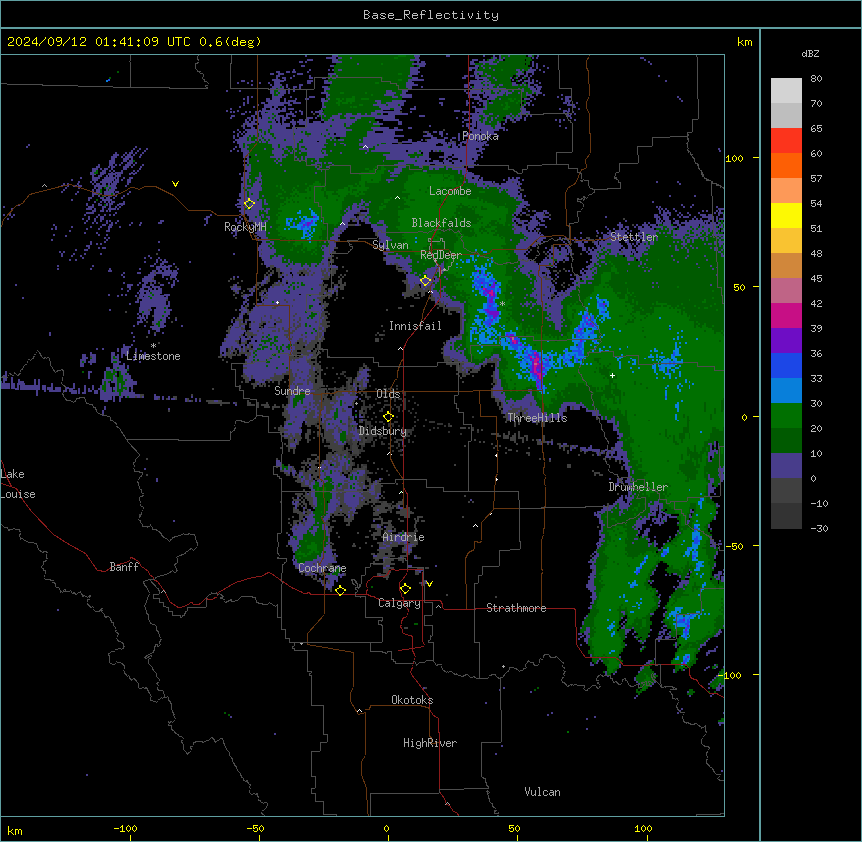The width and height of the screenshot is (862, 842).
Task: Select the Vulcan label
Action: (x=543, y=792)
